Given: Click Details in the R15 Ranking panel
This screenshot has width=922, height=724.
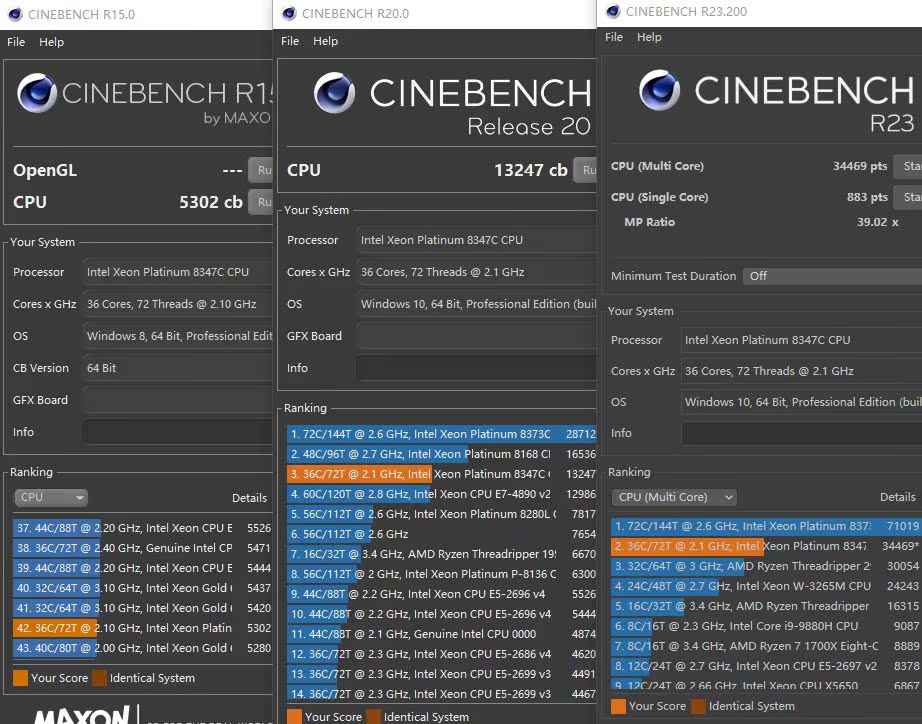Looking at the screenshot, I should tap(249, 498).
